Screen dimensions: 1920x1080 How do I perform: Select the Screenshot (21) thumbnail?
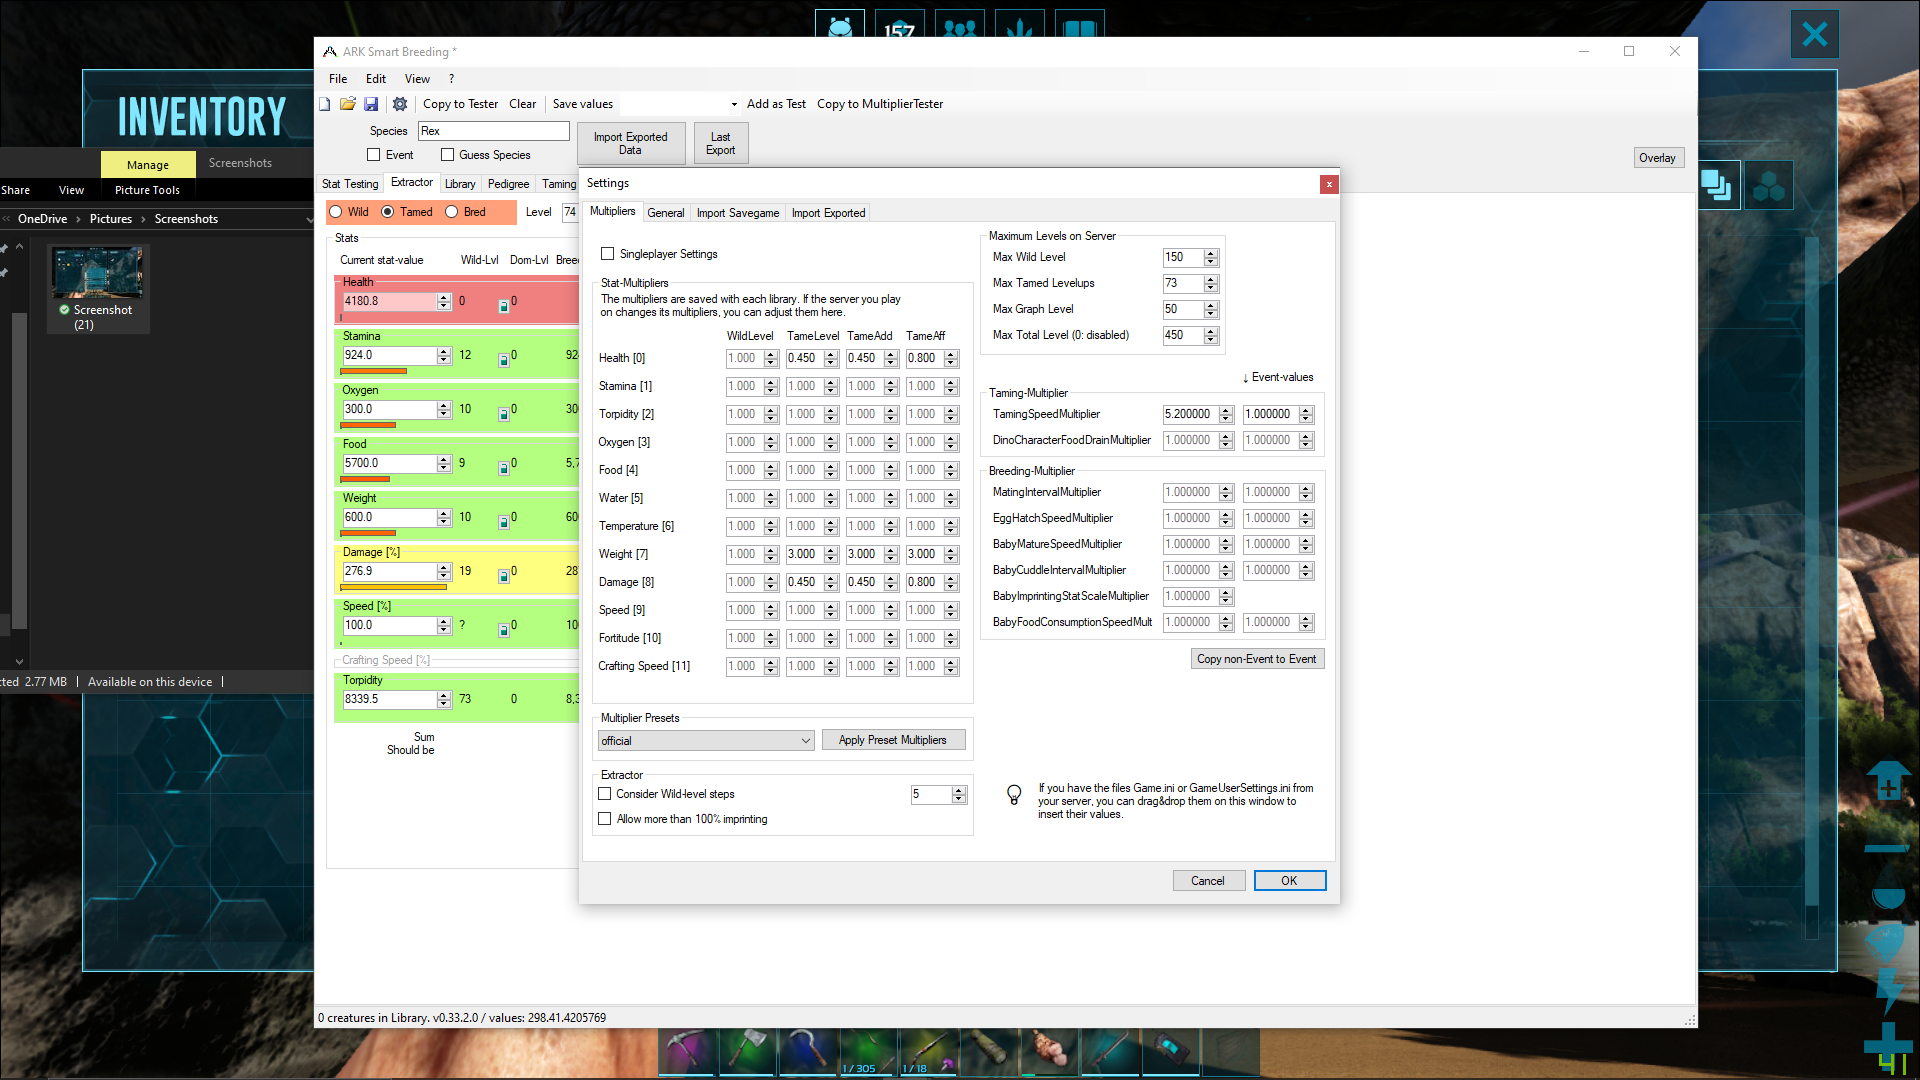[x=97, y=272]
